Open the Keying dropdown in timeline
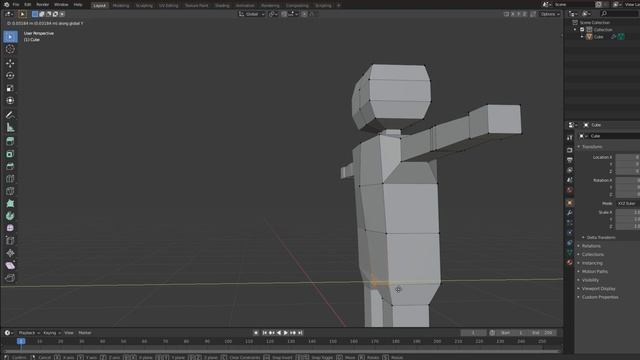Viewport: 640px width, 360px height. (x=52, y=333)
